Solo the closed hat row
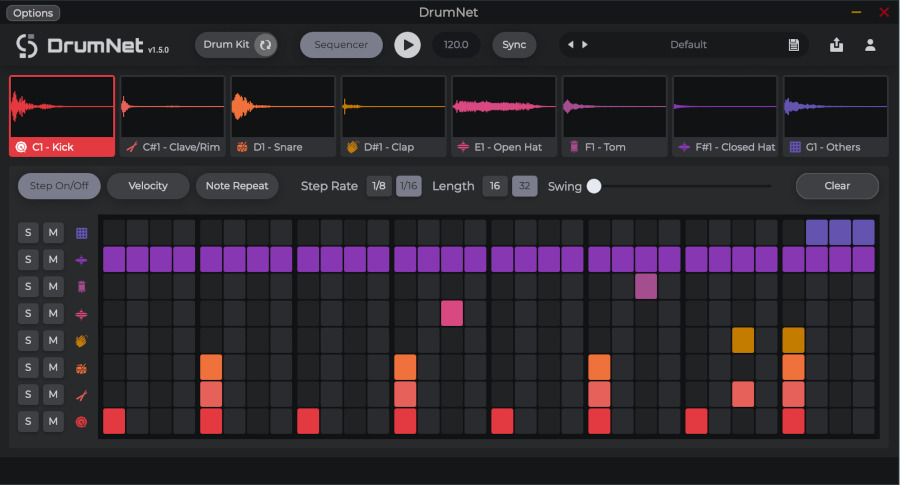This screenshot has height=485, width=900. [29, 260]
